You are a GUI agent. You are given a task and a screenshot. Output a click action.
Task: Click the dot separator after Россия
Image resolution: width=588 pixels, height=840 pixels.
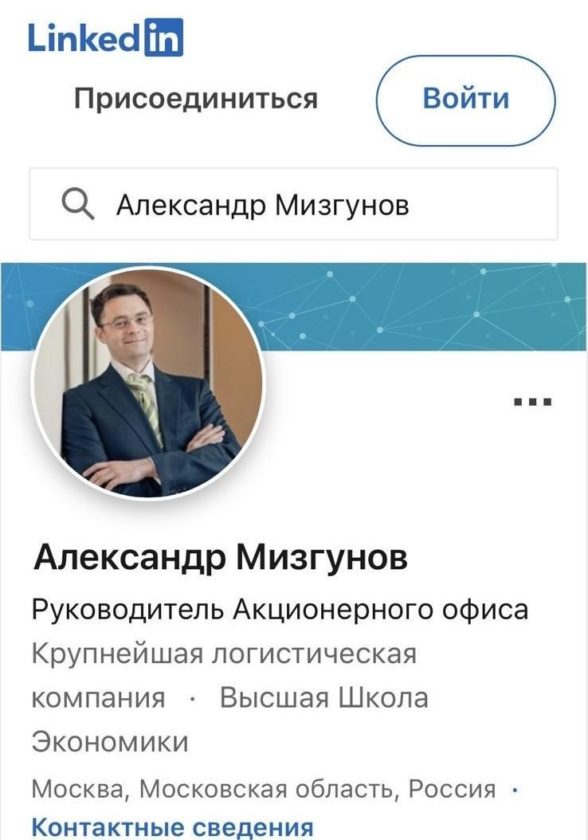pos(515,790)
